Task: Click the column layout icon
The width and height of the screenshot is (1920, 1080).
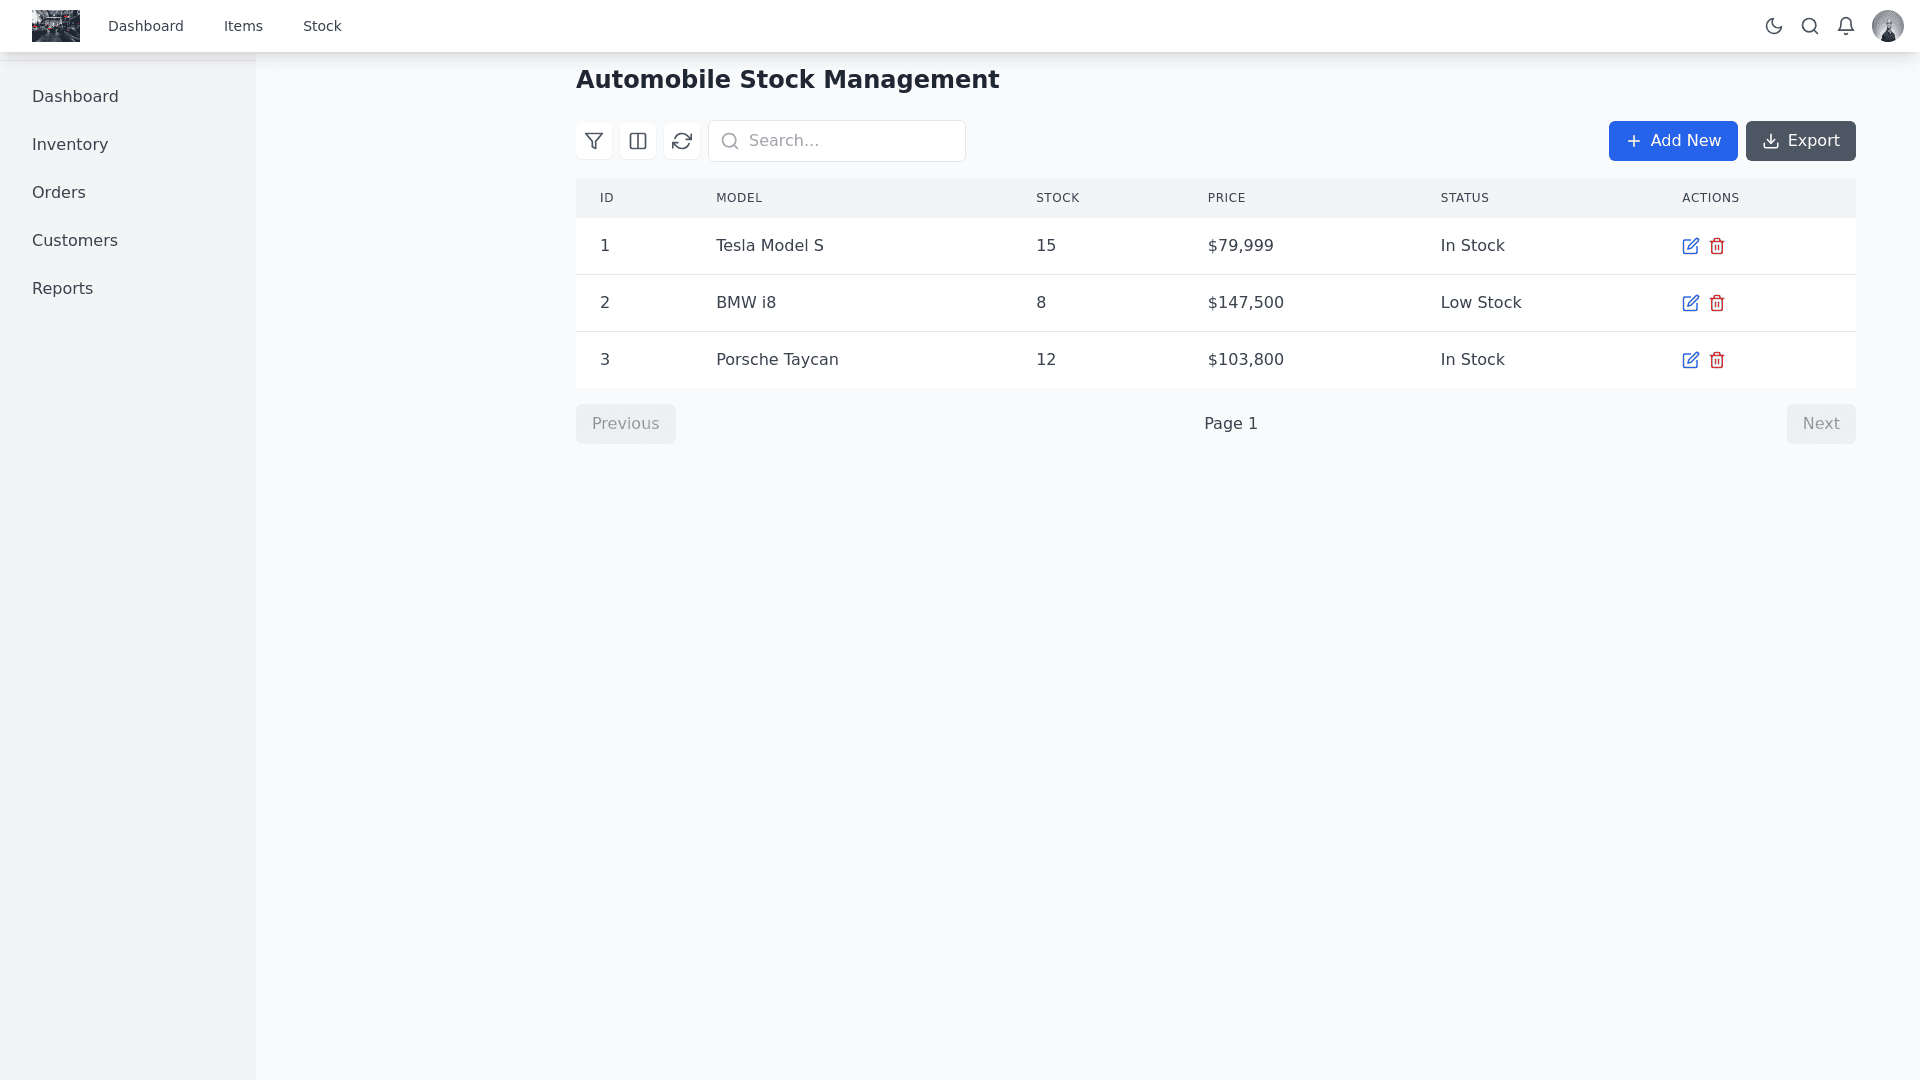Action: (638, 141)
